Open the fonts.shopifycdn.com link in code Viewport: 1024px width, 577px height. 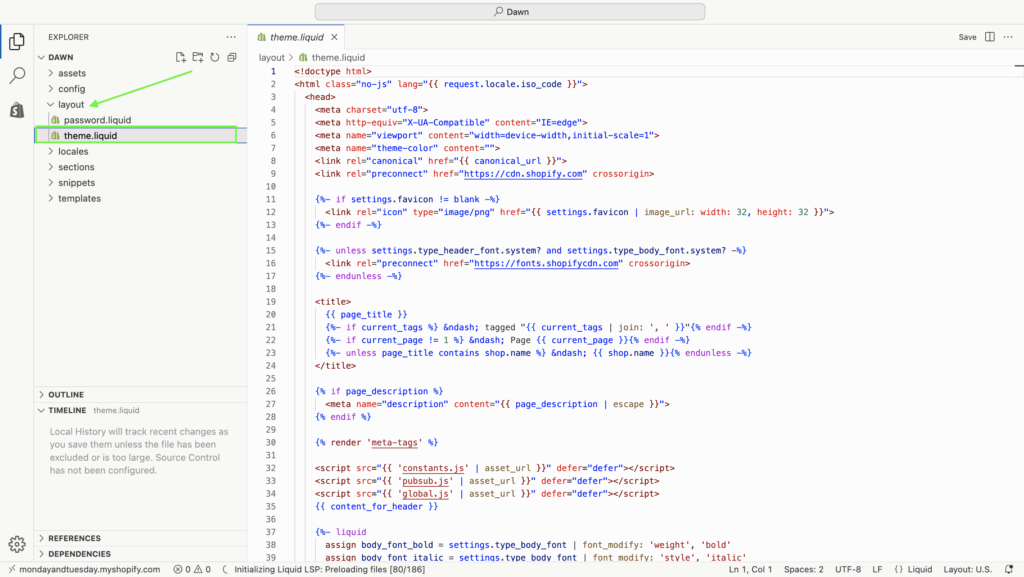click(546, 263)
